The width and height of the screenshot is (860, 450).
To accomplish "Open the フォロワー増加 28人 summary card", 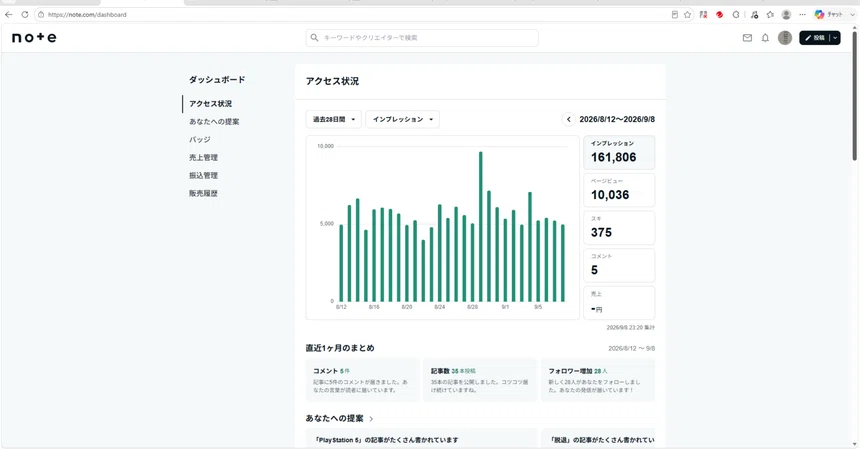I will pos(598,380).
